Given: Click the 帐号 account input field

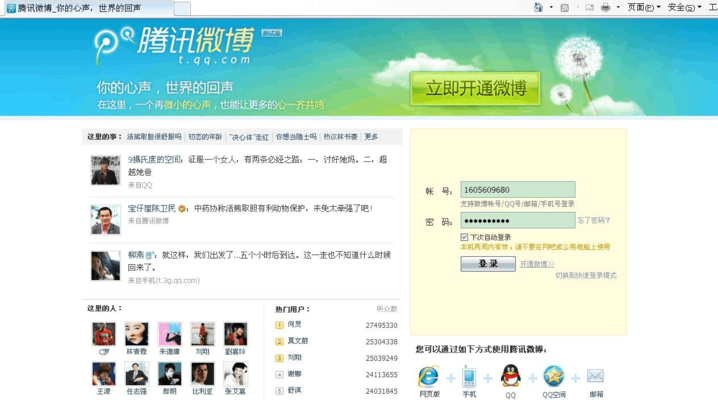Looking at the screenshot, I should (x=517, y=189).
